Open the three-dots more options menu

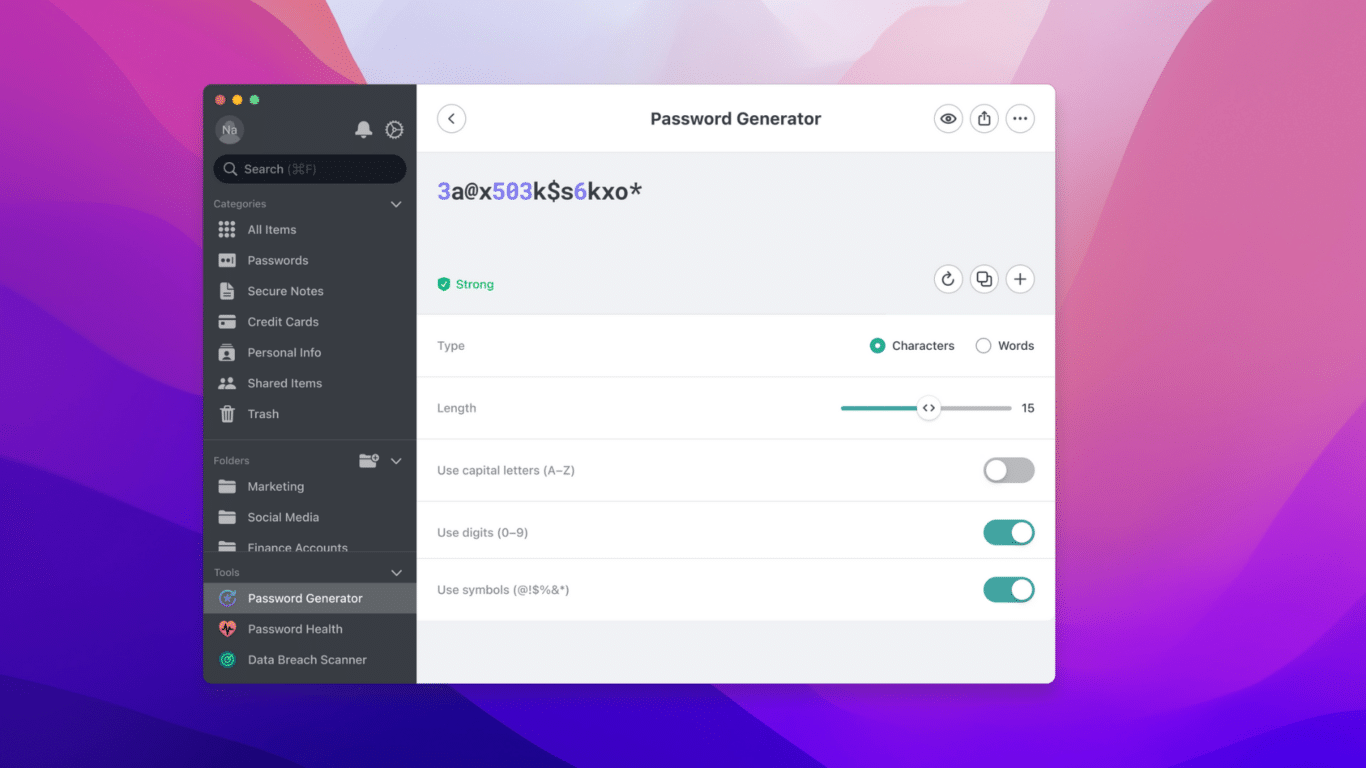[x=1020, y=119]
